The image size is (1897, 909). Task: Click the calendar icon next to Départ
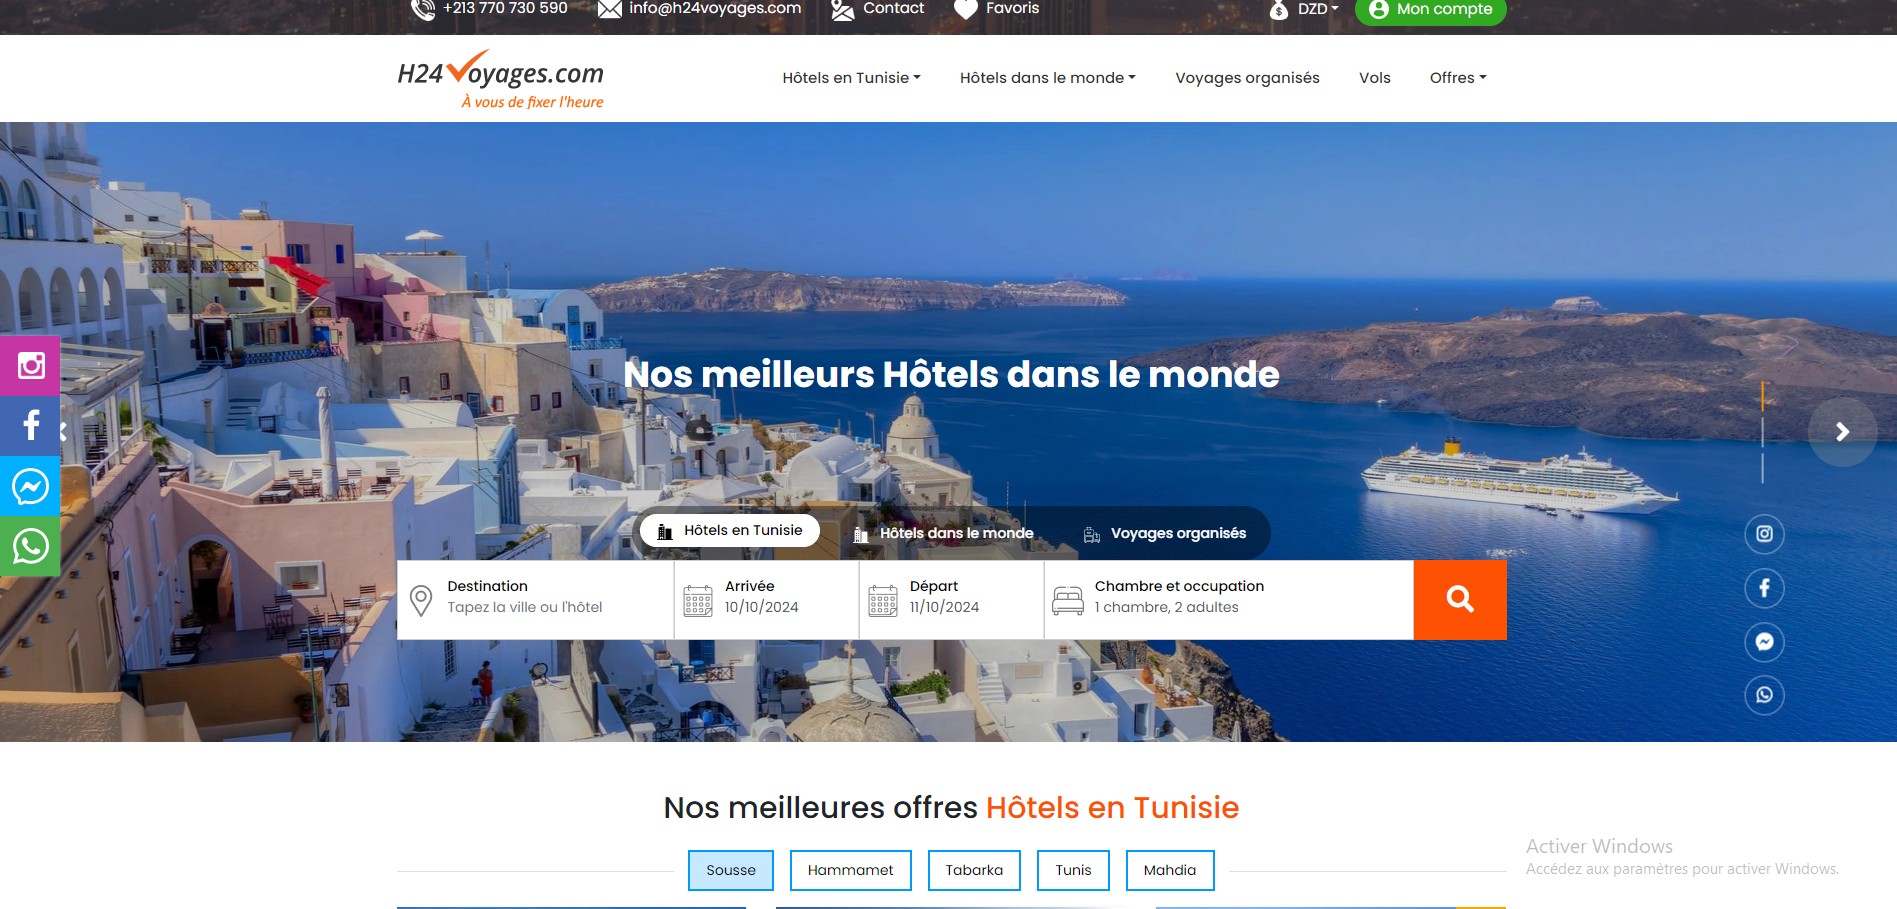[x=883, y=600]
